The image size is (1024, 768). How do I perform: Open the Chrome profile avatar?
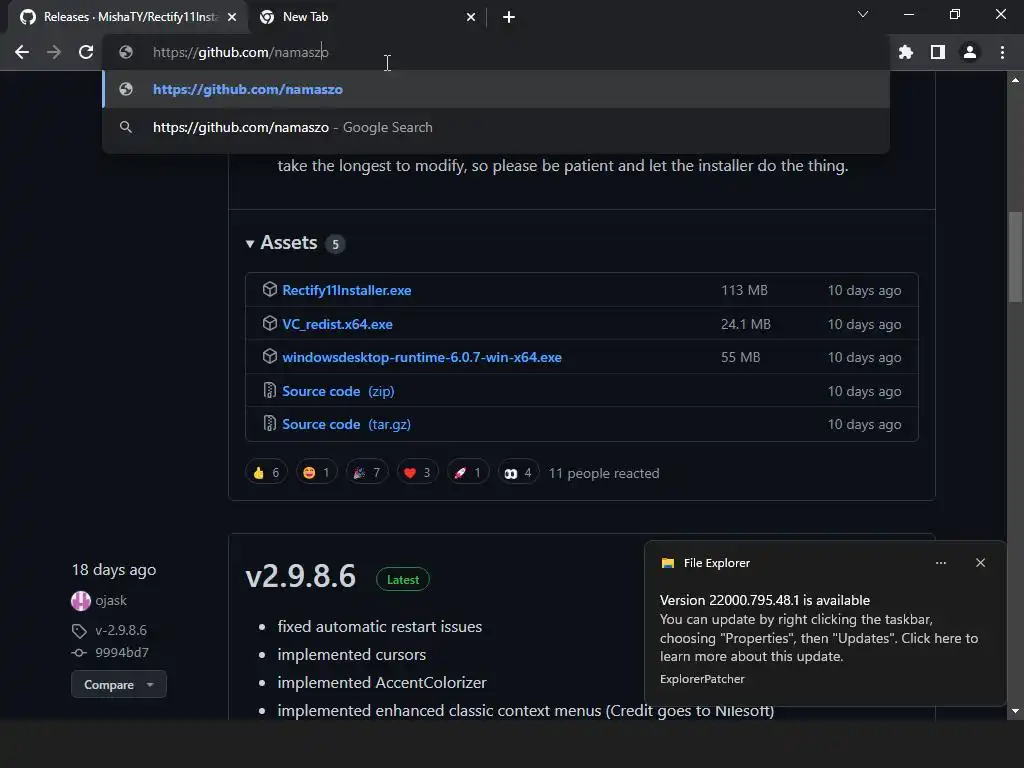click(970, 52)
